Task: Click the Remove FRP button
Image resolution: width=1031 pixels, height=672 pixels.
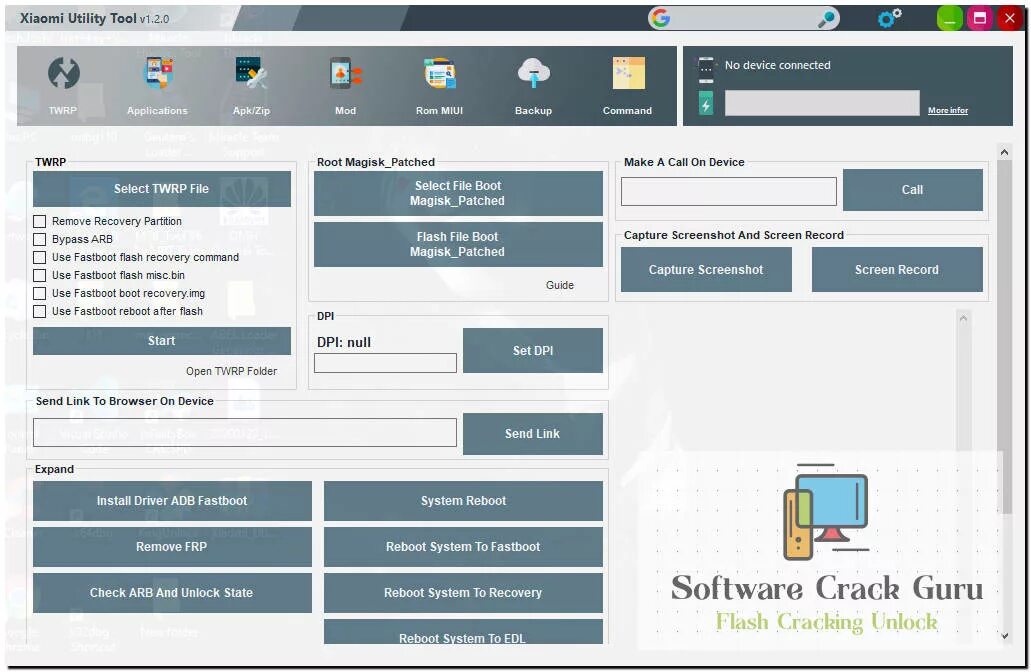Action: pyautogui.click(x=172, y=547)
